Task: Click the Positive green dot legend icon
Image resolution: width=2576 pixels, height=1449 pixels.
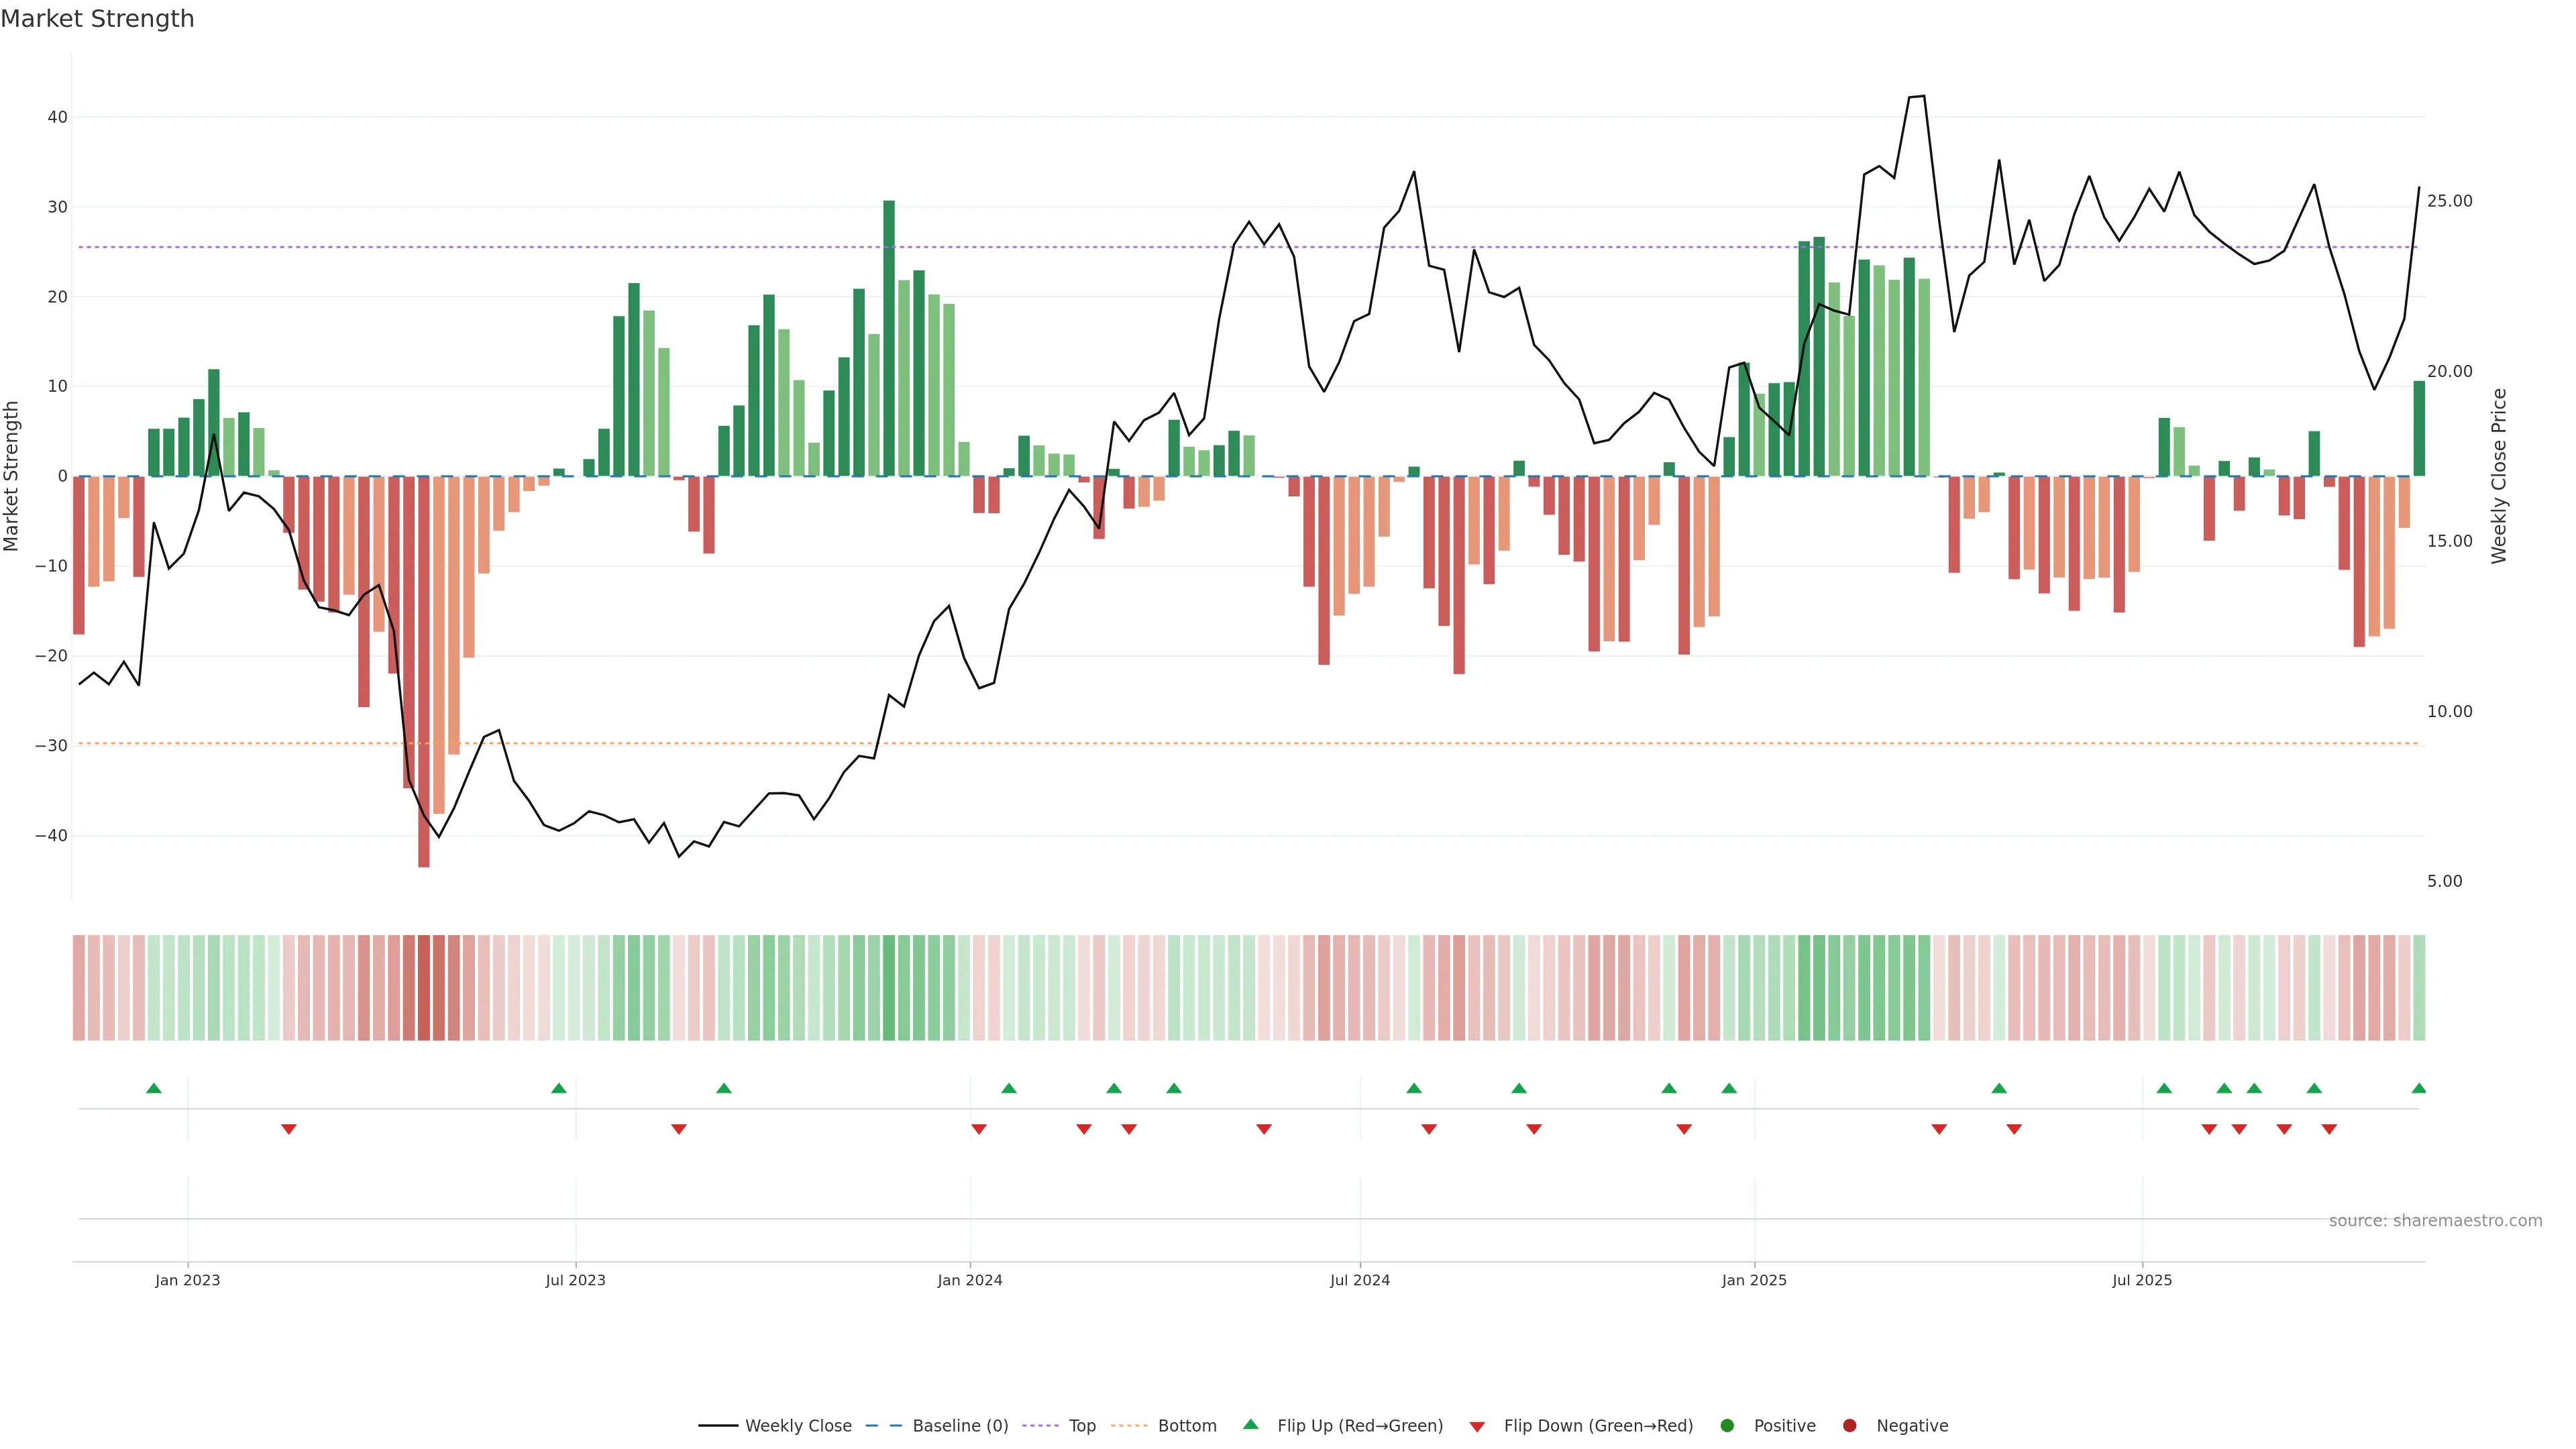Action: pyautogui.click(x=1727, y=1425)
